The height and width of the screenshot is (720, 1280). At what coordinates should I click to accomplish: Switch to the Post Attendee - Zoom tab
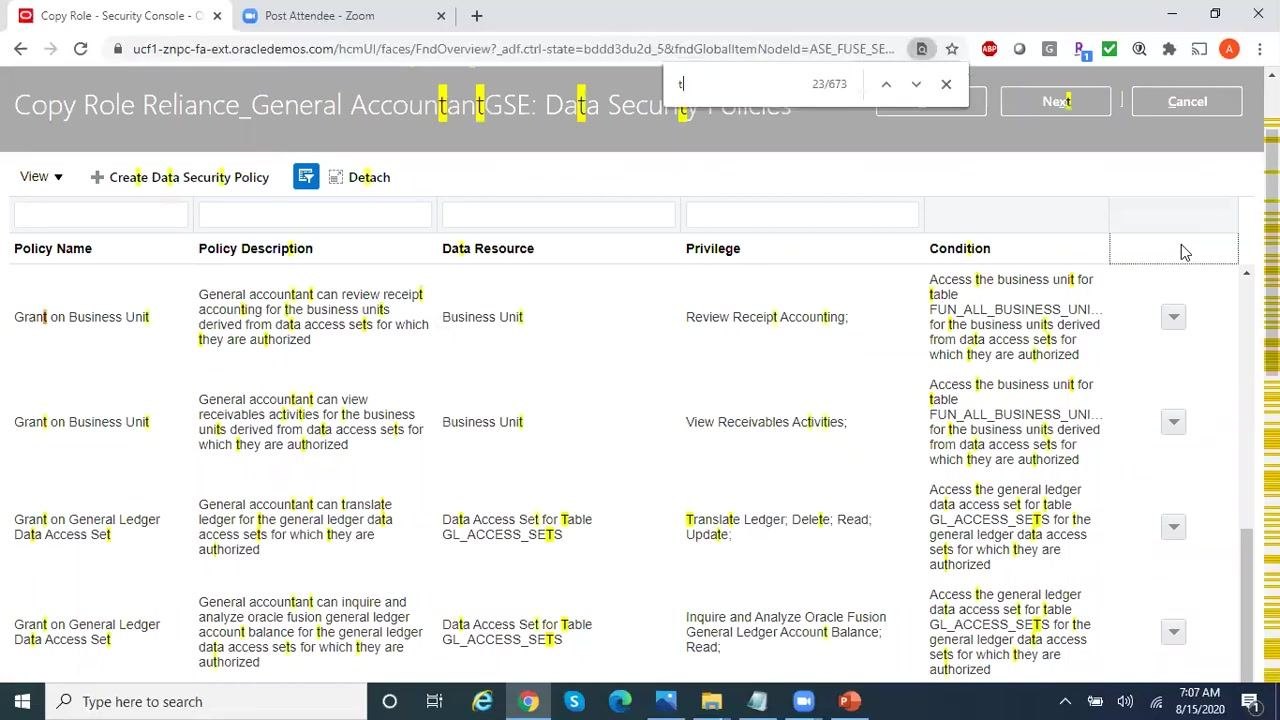(341, 16)
